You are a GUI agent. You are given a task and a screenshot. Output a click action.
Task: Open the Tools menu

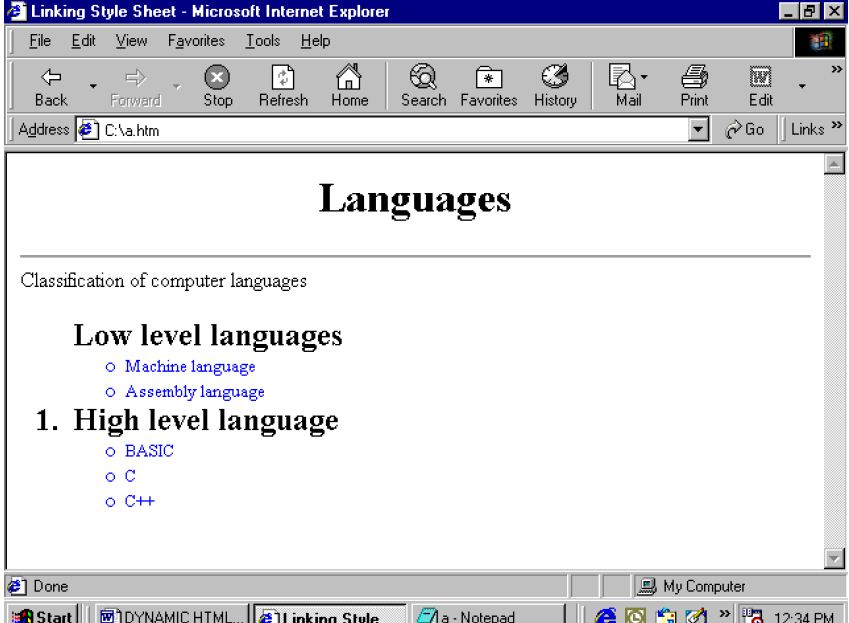pos(263,41)
